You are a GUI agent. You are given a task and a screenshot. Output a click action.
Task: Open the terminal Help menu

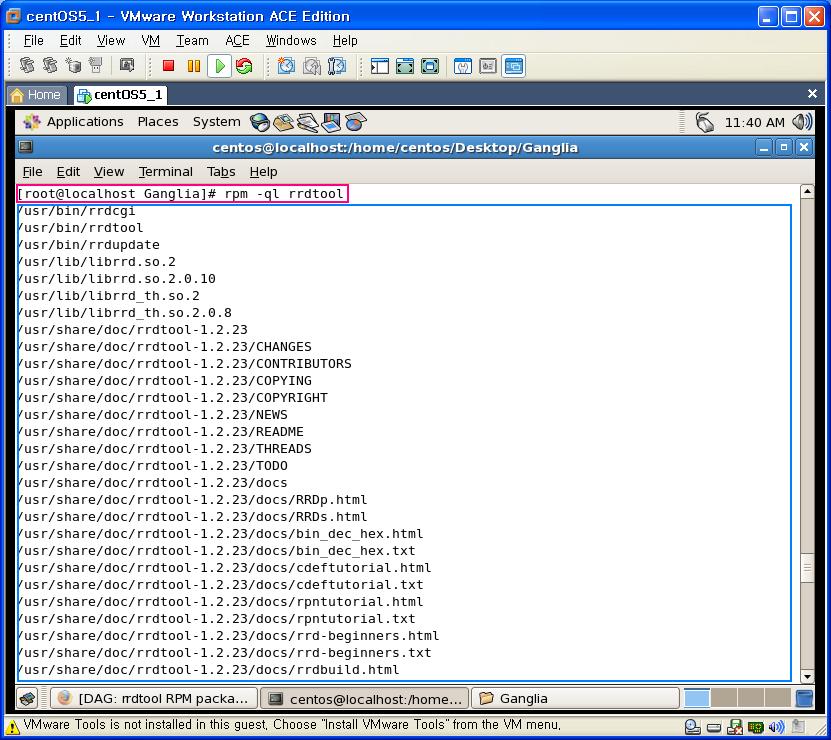263,172
